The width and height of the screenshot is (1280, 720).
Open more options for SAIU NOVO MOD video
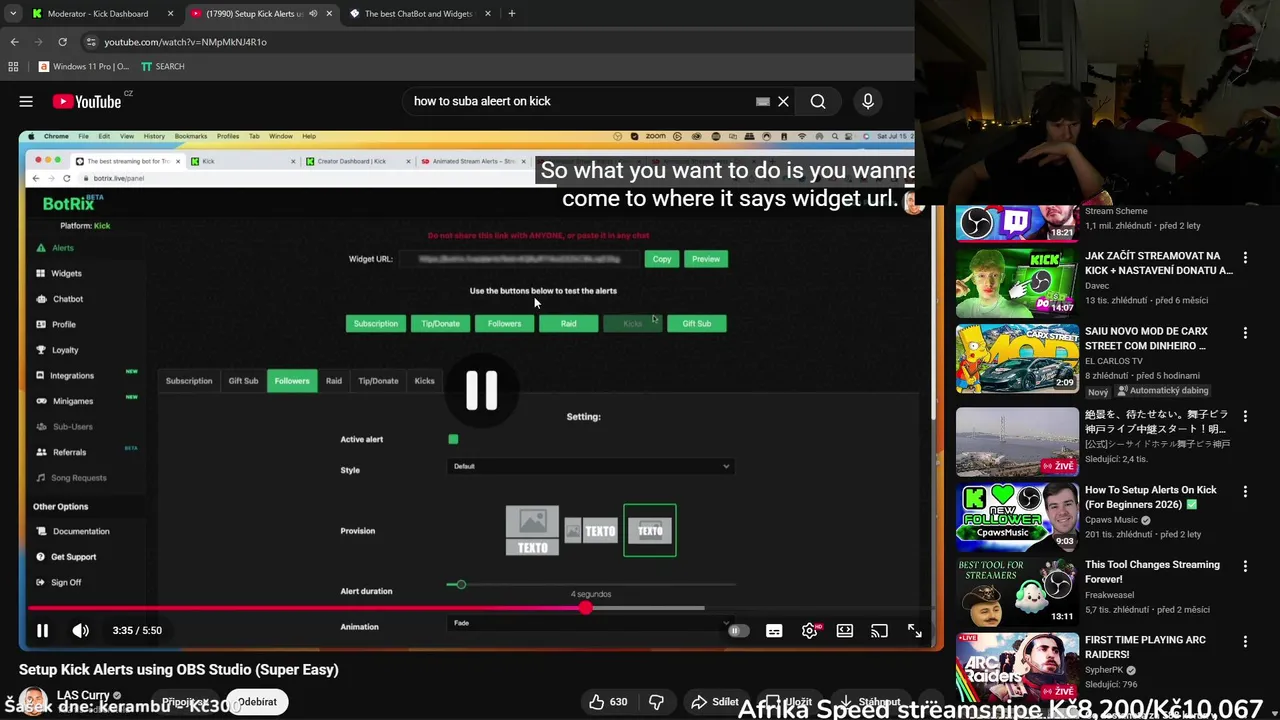click(1245, 333)
